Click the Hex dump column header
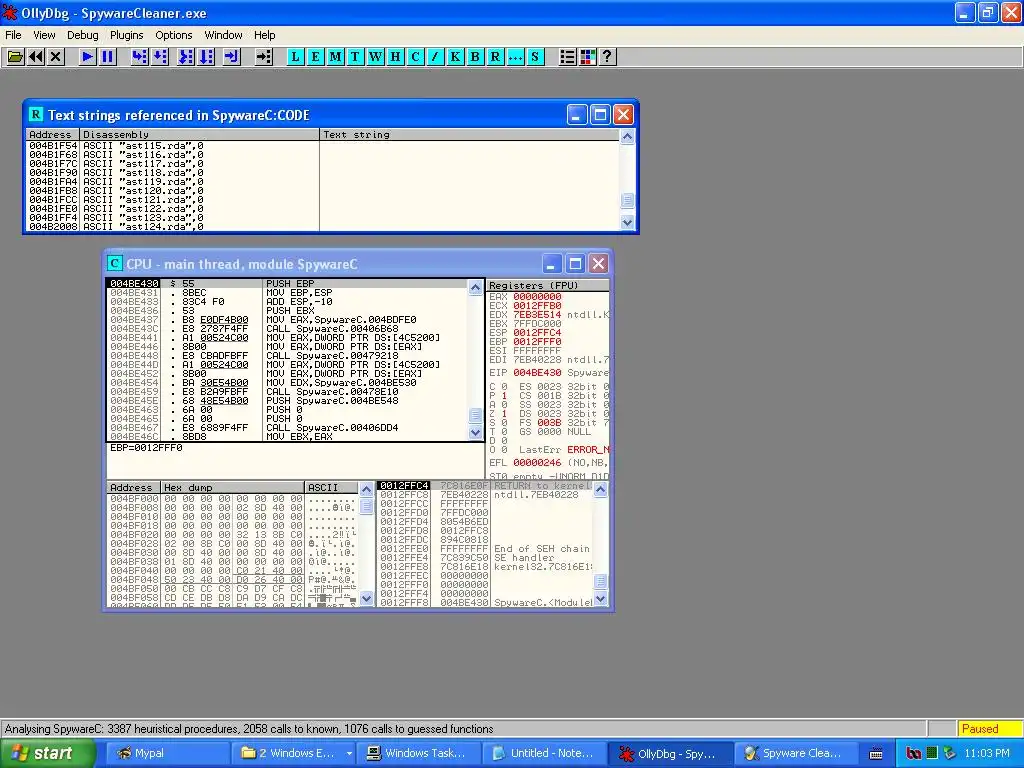The height and width of the screenshot is (768, 1024). click(x=232, y=487)
